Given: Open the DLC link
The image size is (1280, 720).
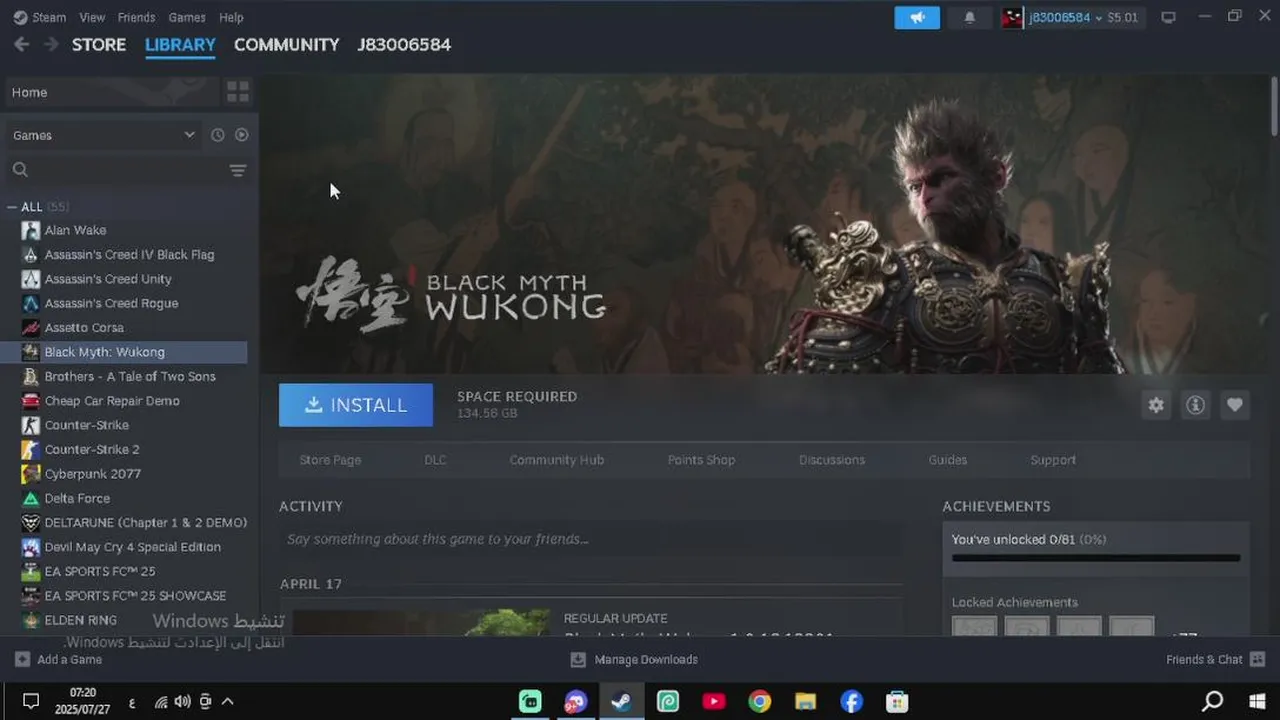Looking at the screenshot, I should click(x=435, y=460).
